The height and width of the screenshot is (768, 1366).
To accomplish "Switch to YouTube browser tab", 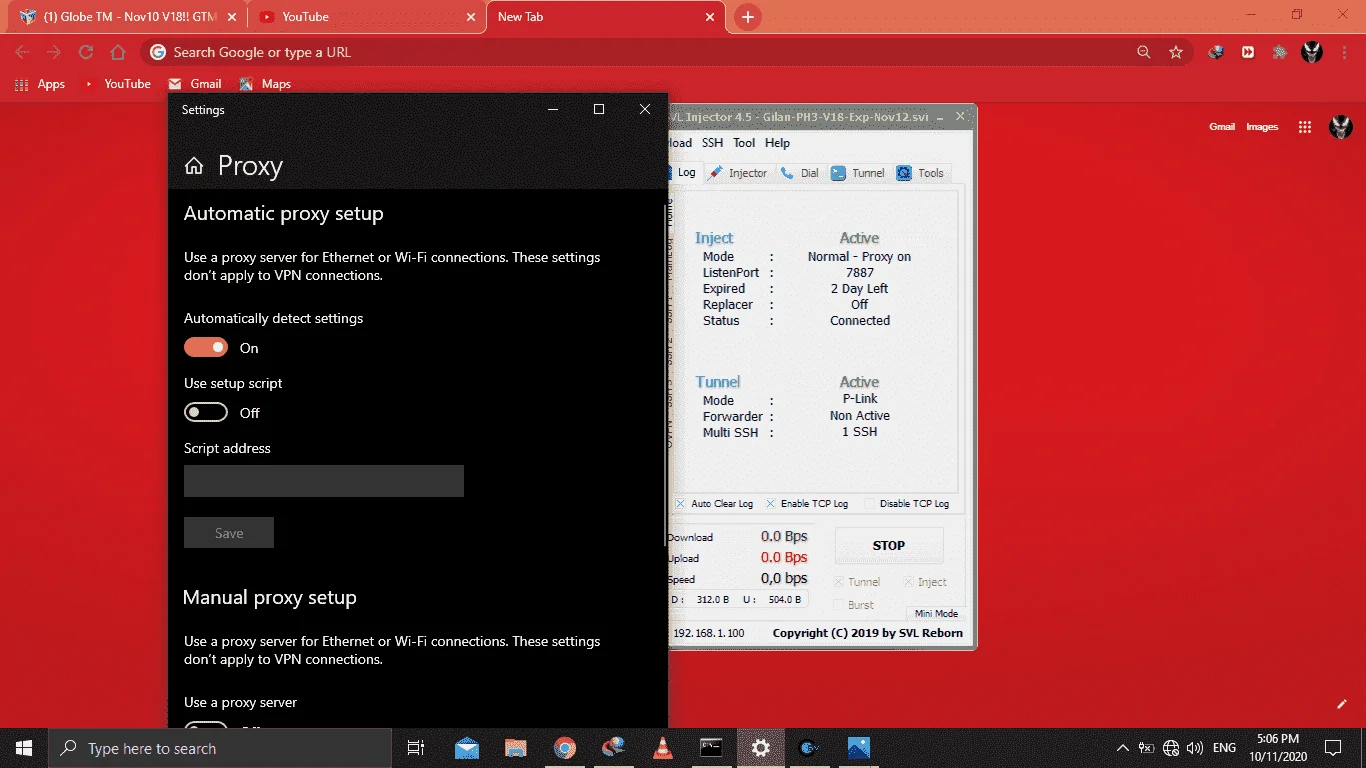I will 365,17.
